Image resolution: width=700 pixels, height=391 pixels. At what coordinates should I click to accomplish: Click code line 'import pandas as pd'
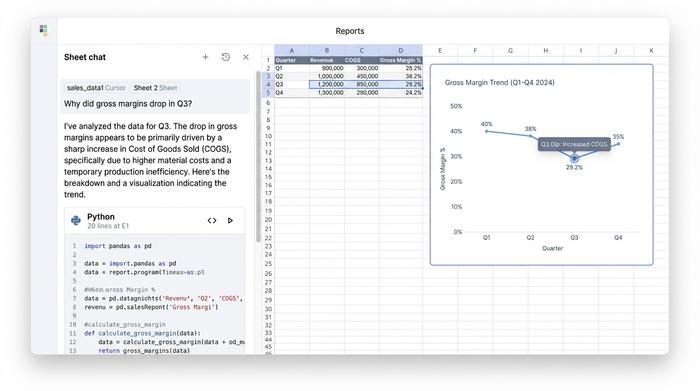[x=118, y=246]
